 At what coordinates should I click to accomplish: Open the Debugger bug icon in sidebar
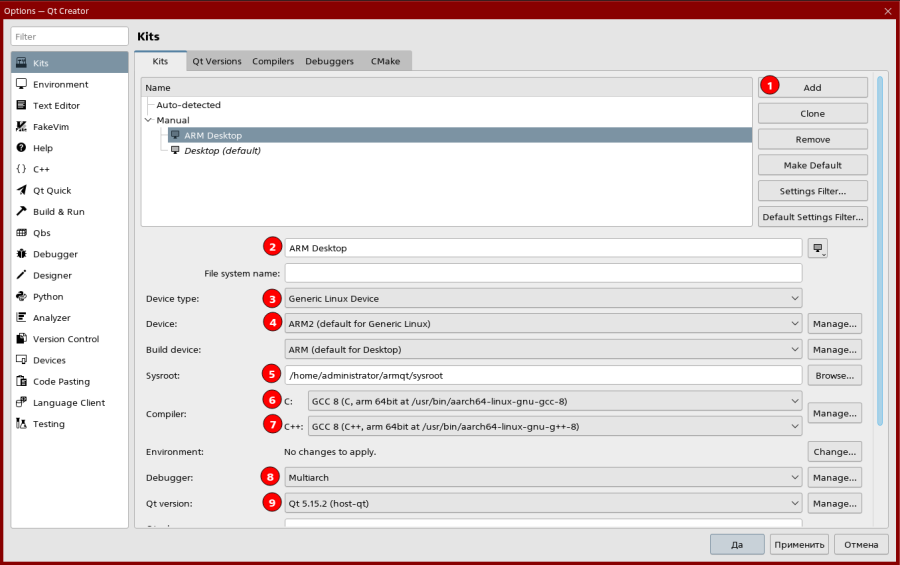21,254
